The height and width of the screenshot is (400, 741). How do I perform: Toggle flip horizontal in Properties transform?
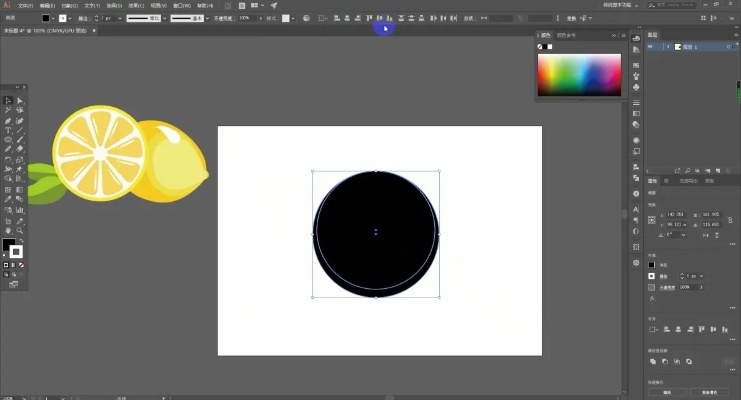coord(706,235)
